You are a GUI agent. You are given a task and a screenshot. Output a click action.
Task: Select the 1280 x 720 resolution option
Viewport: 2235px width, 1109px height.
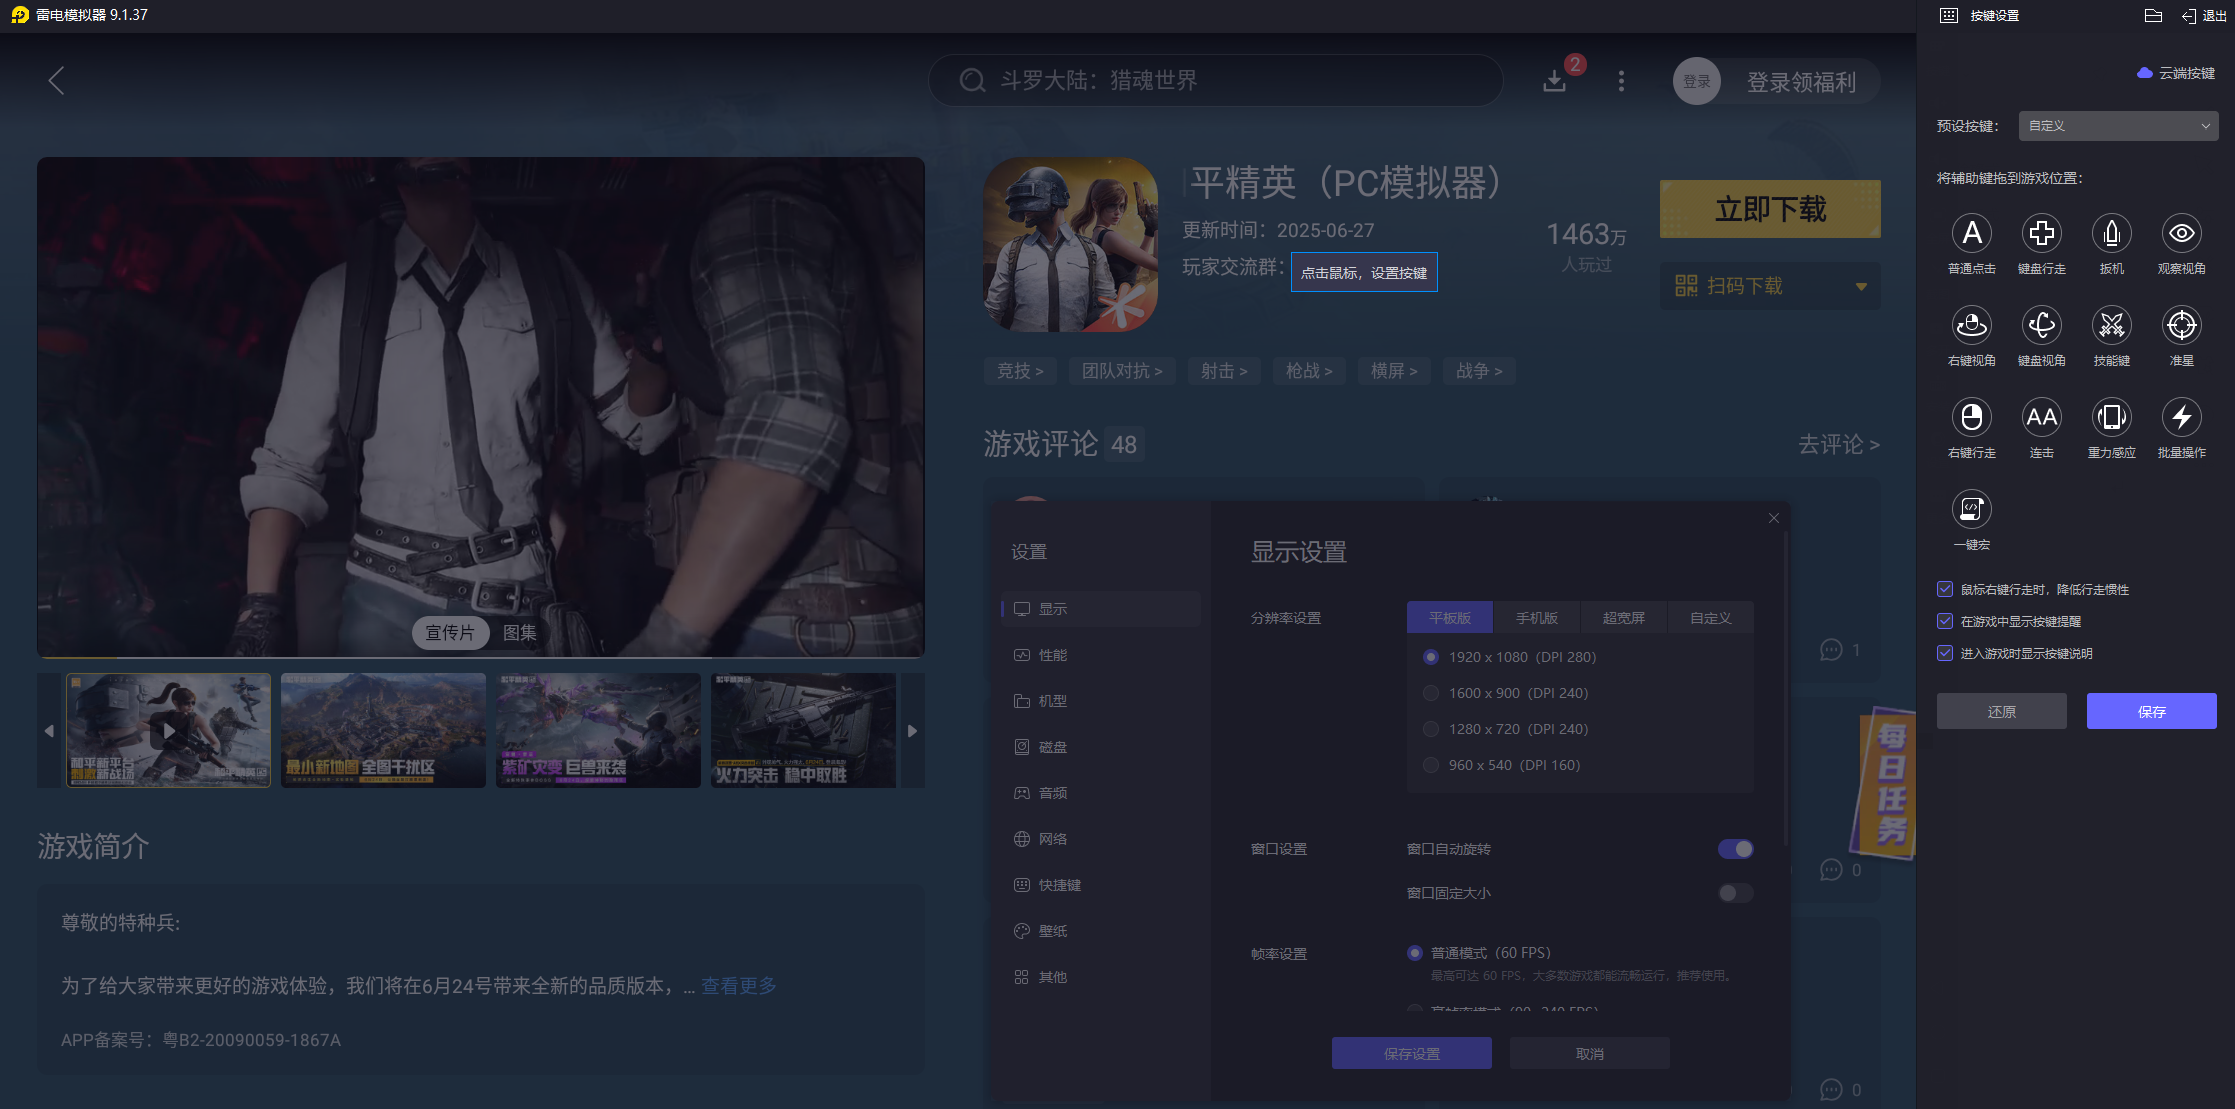[1430, 728]
